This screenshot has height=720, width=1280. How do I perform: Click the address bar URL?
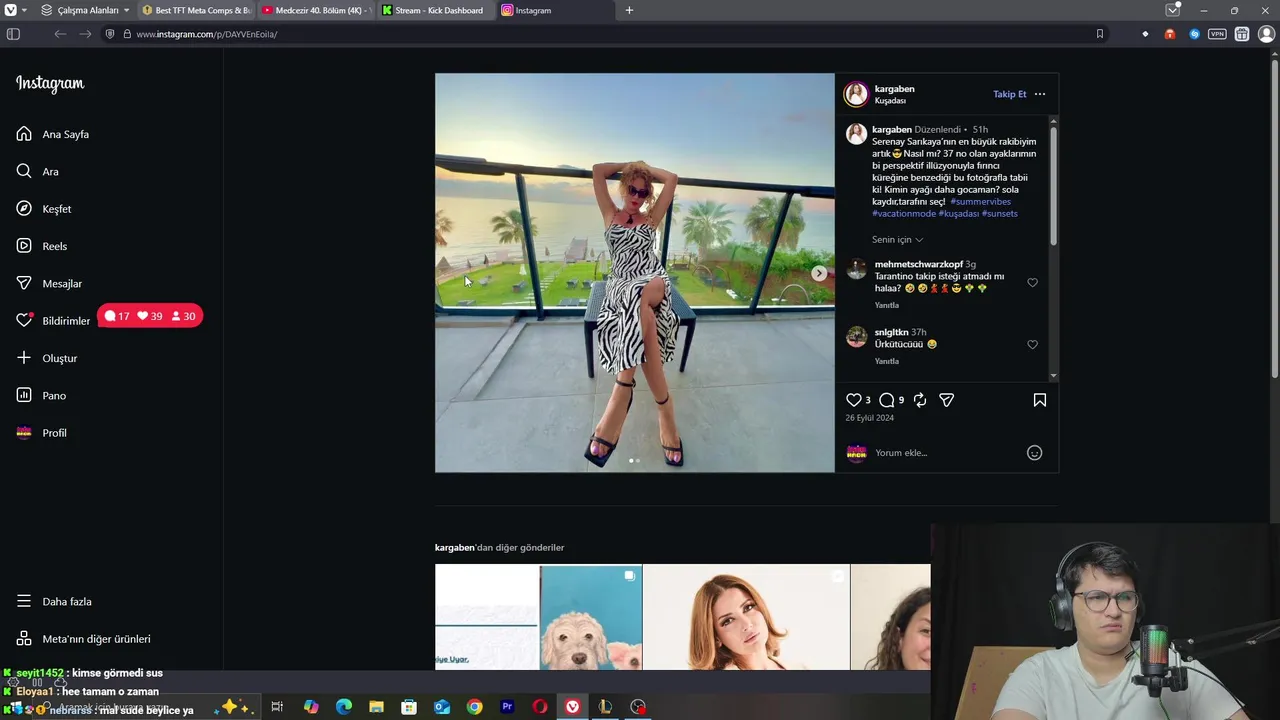(207, 34)
